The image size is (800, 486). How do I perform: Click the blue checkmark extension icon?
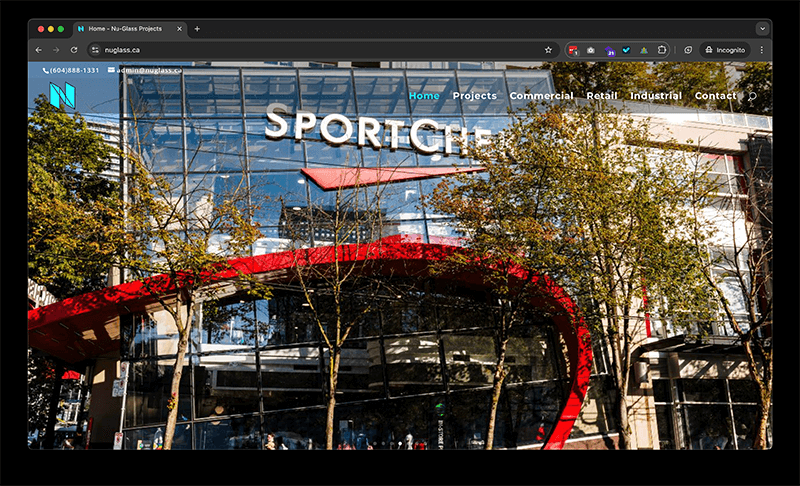[626, 49]
